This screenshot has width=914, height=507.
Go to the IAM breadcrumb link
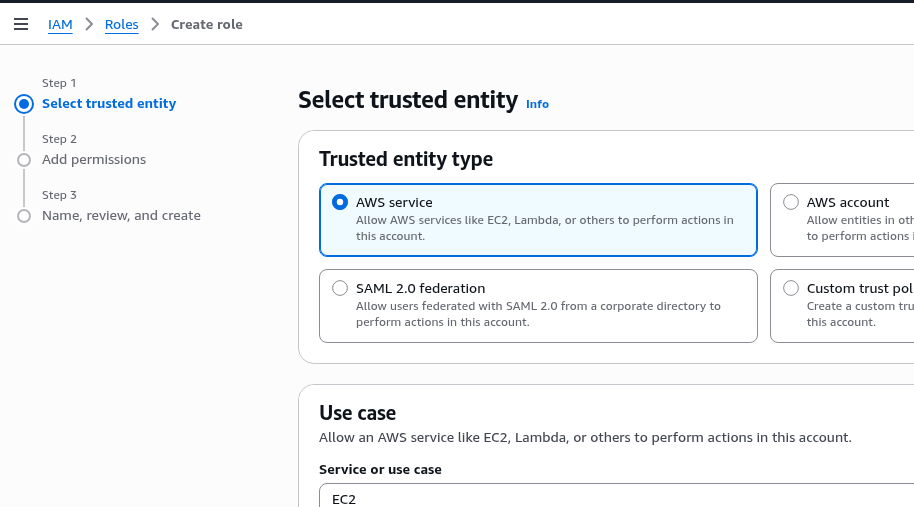(x=60, y=24)
